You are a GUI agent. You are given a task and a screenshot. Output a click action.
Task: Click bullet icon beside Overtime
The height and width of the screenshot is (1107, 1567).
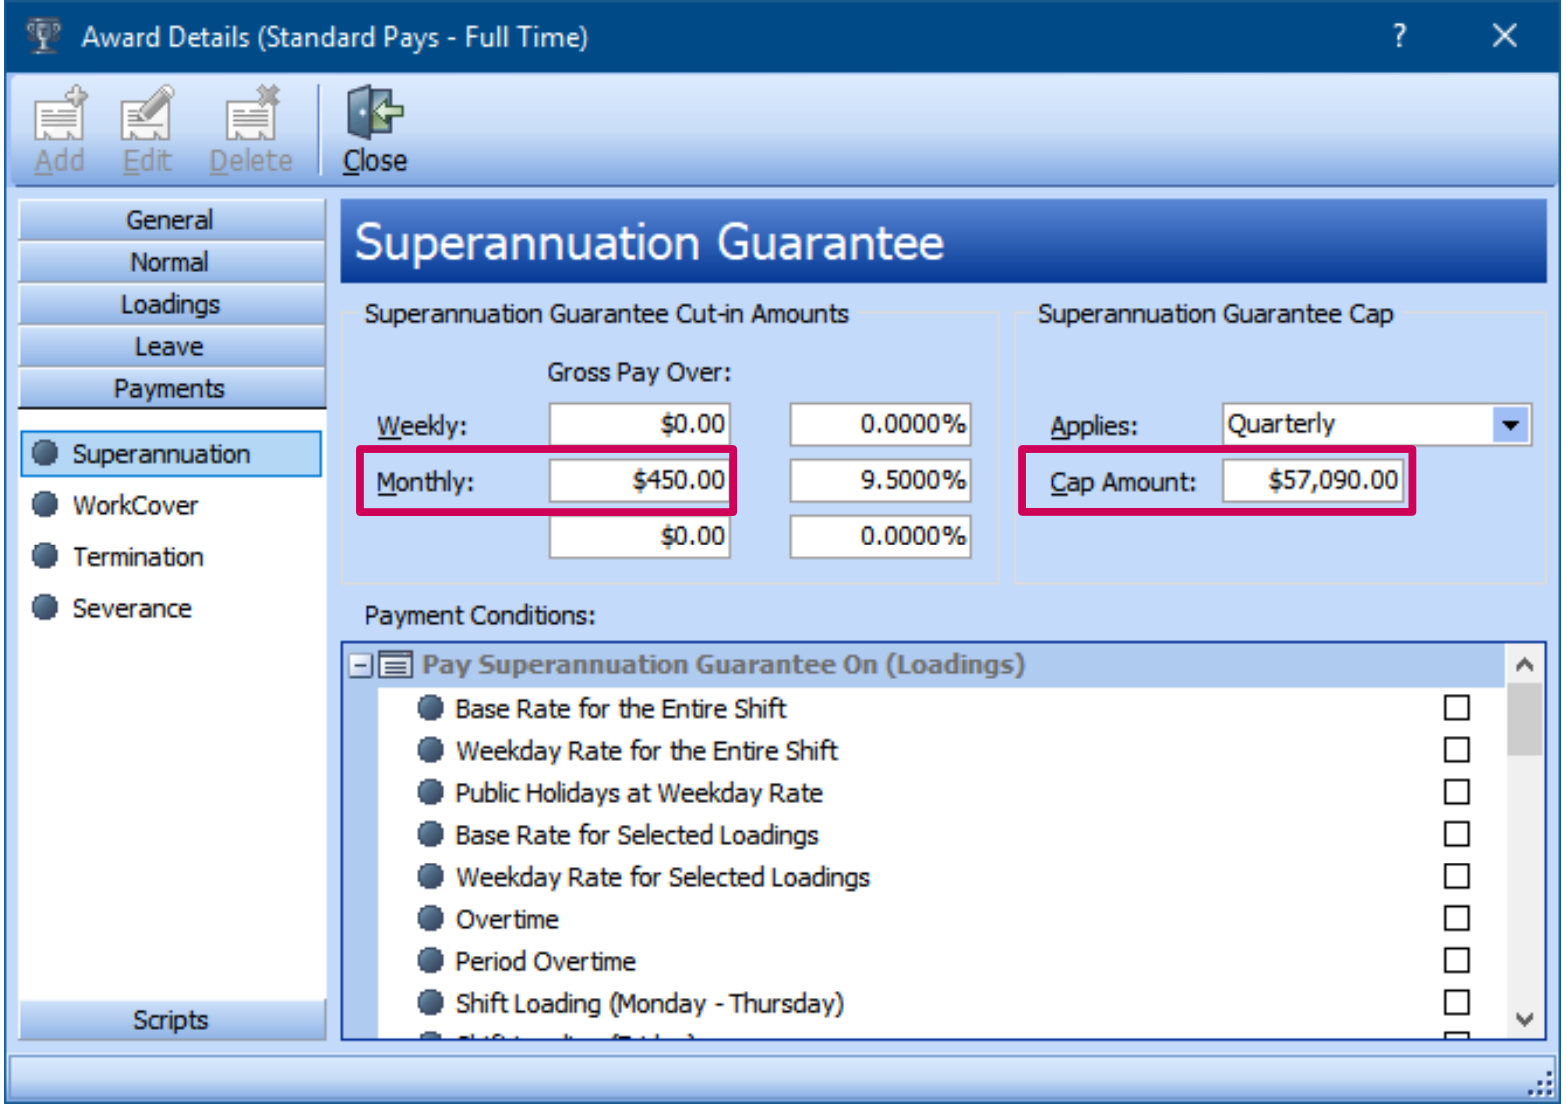[x=430, y=918]
